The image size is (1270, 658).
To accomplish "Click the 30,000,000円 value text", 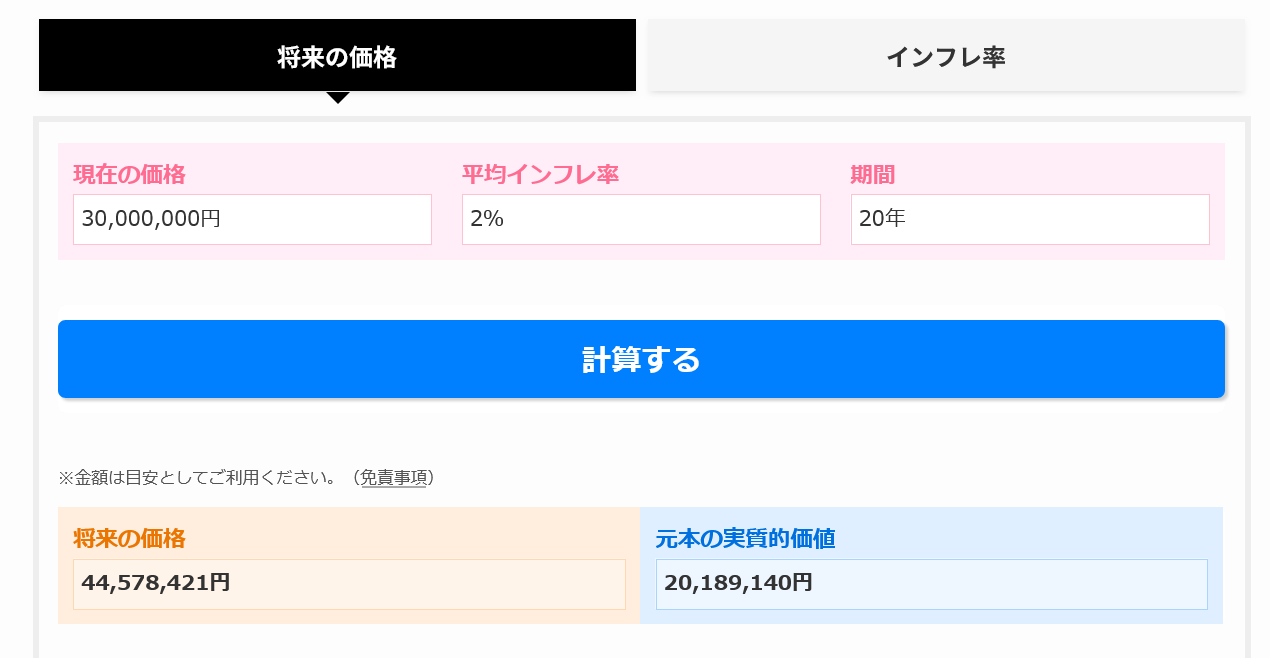I will pyautogui.click(x=151, y=219).
